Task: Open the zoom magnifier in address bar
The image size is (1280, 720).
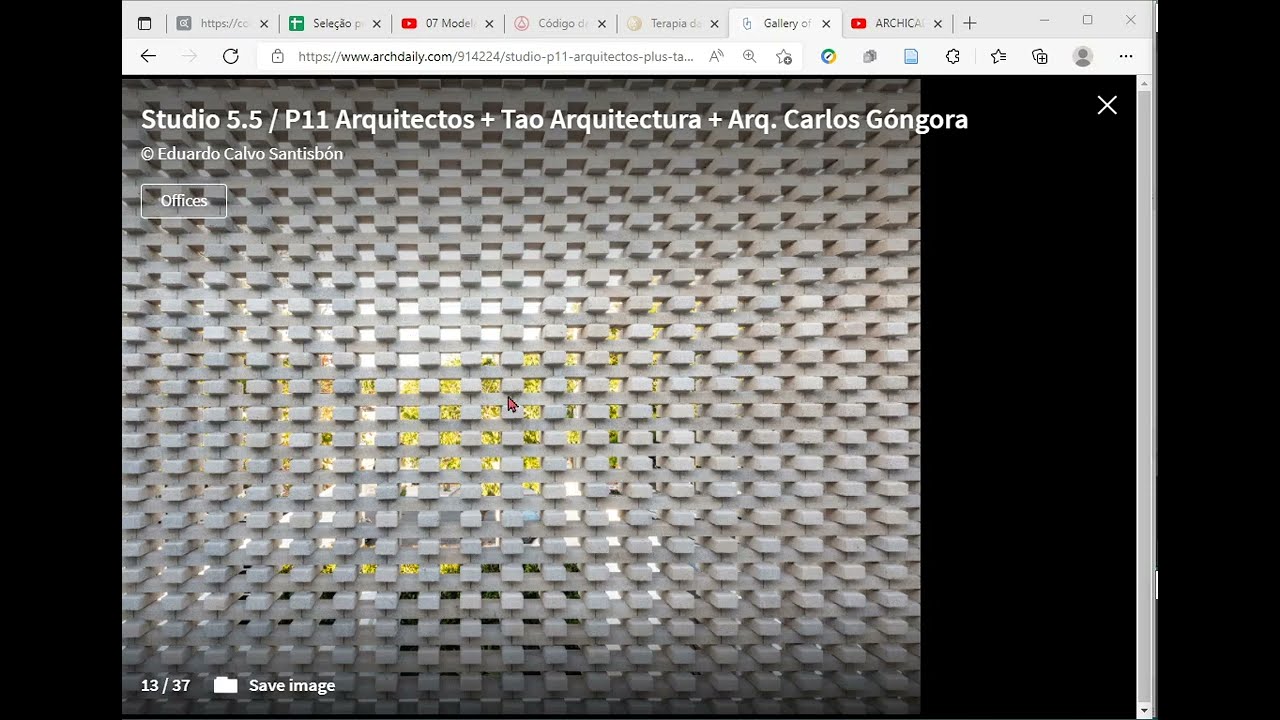Action: coord(750,57)
